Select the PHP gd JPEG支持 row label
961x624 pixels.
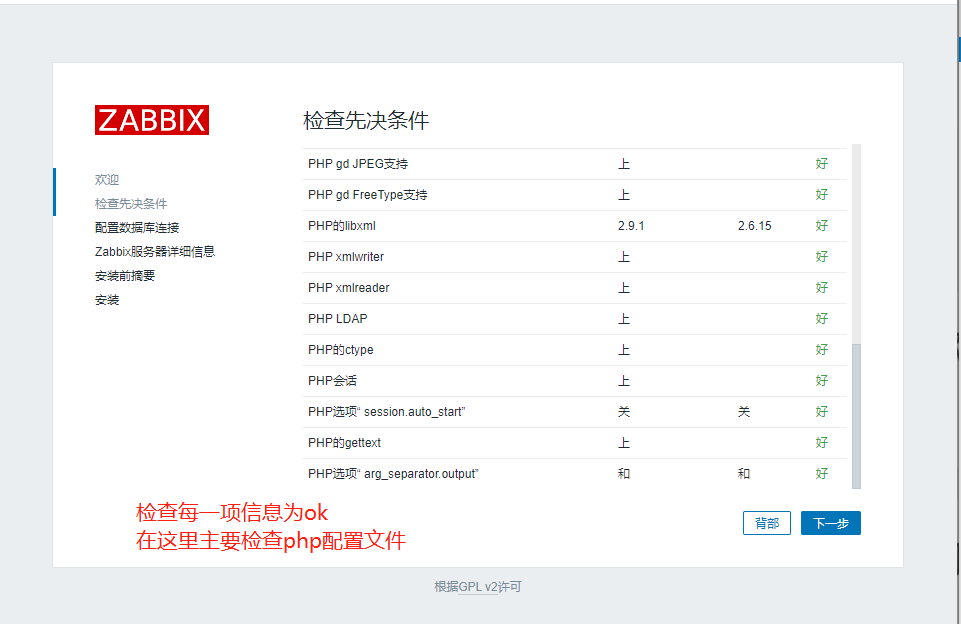[x=358, y=164]
